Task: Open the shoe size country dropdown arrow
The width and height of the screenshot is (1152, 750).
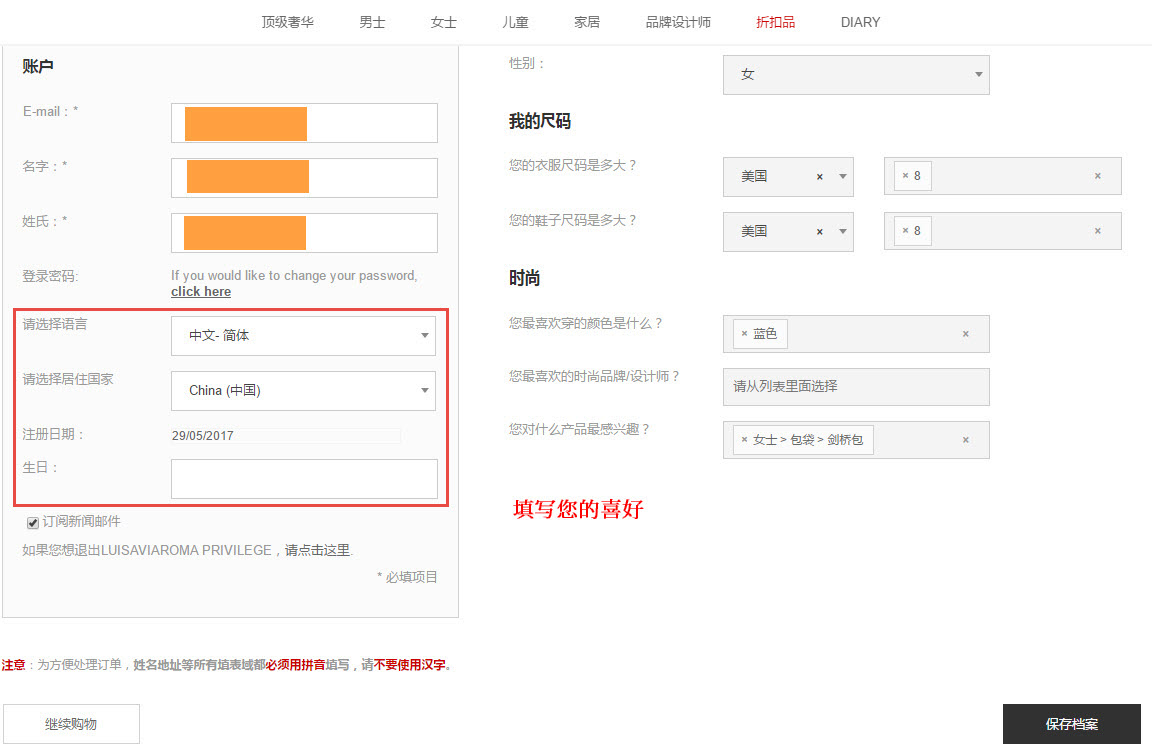Action: (x=843, y=231)
